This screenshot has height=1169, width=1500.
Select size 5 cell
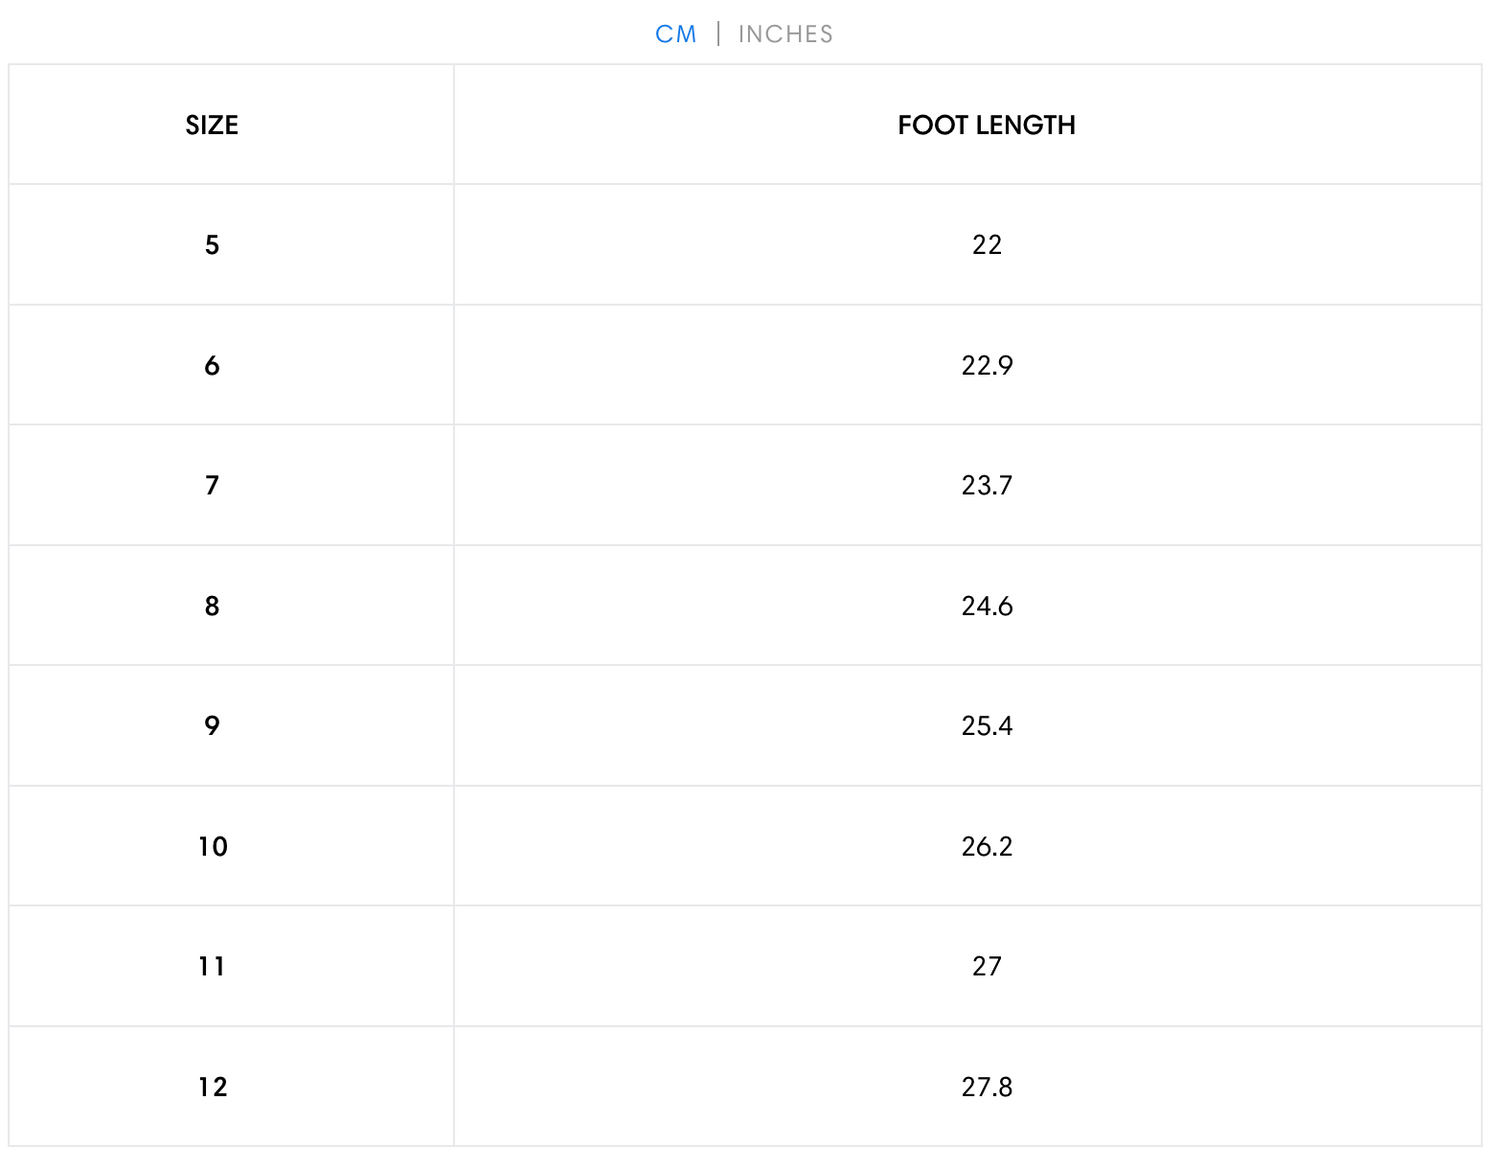(212, 245)
